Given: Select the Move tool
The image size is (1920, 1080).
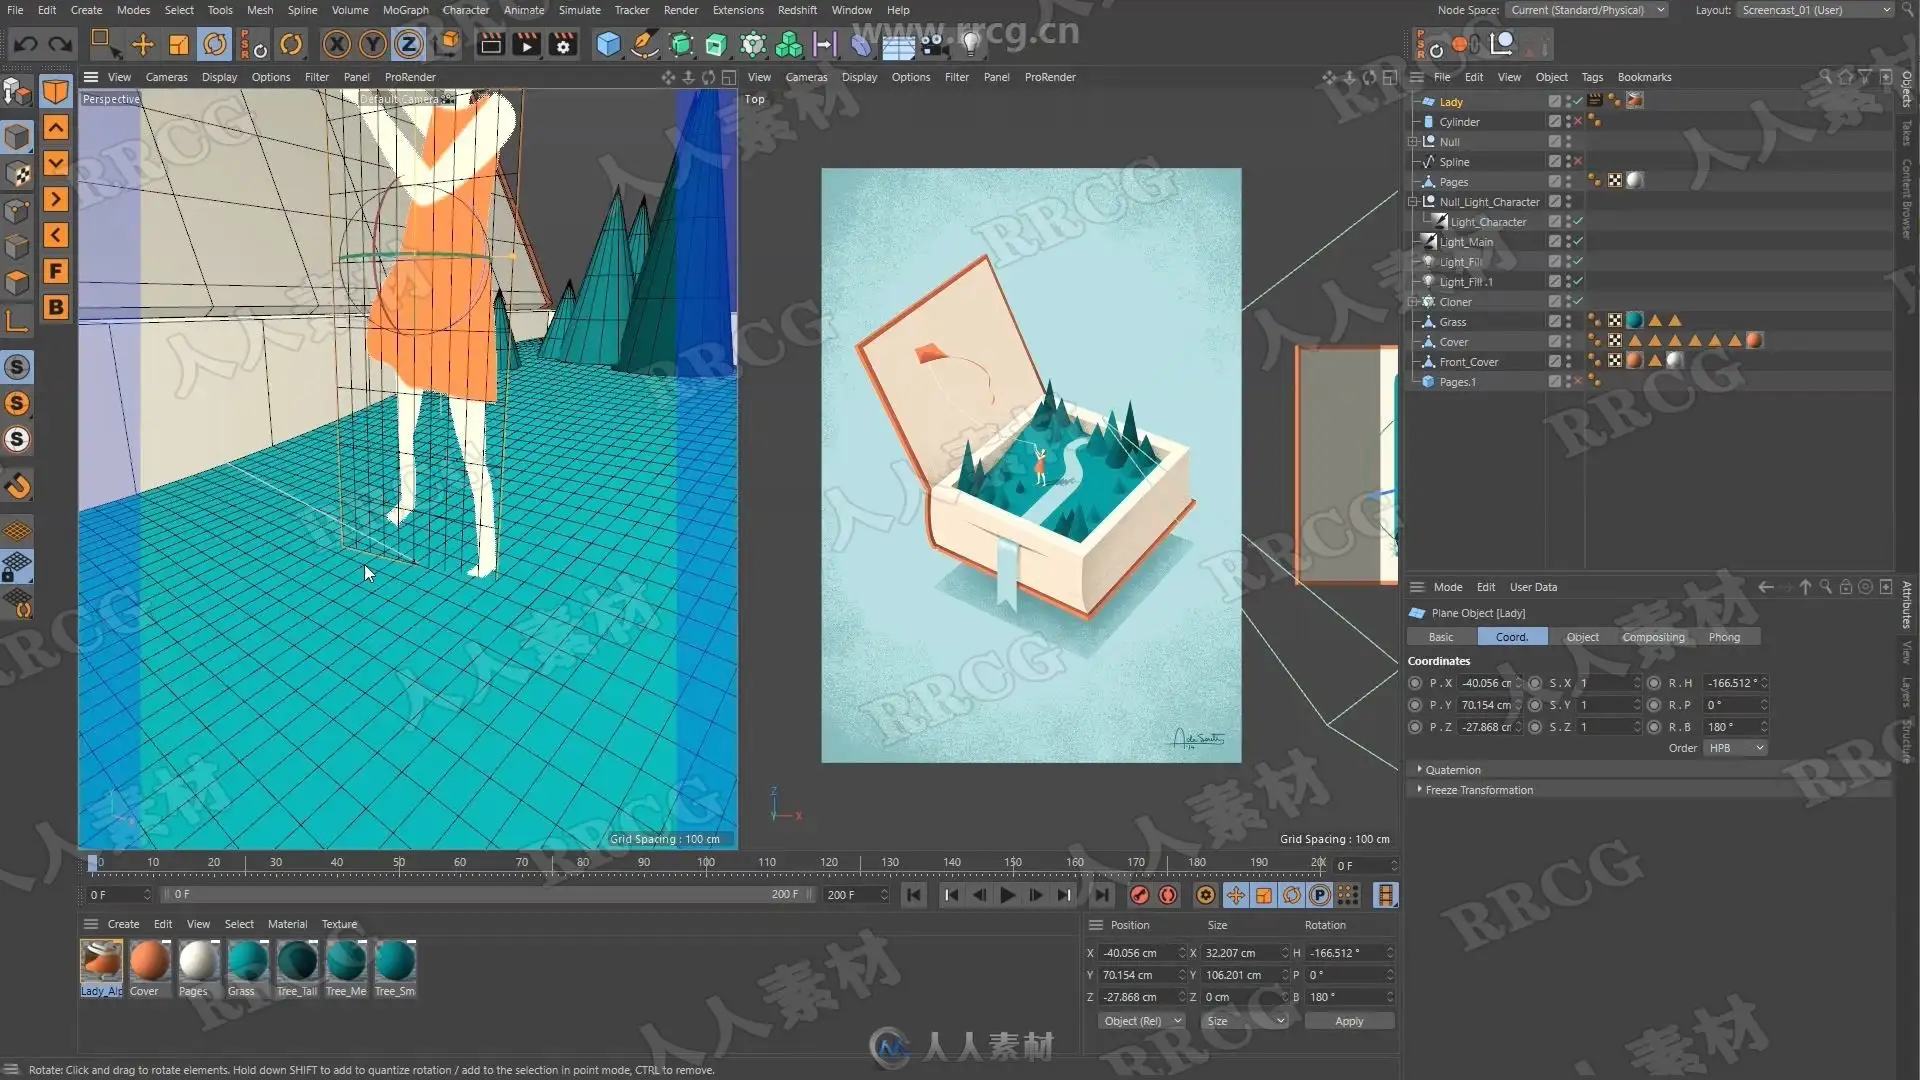Looking at the screenshot, I should click(x=143, y=44).
